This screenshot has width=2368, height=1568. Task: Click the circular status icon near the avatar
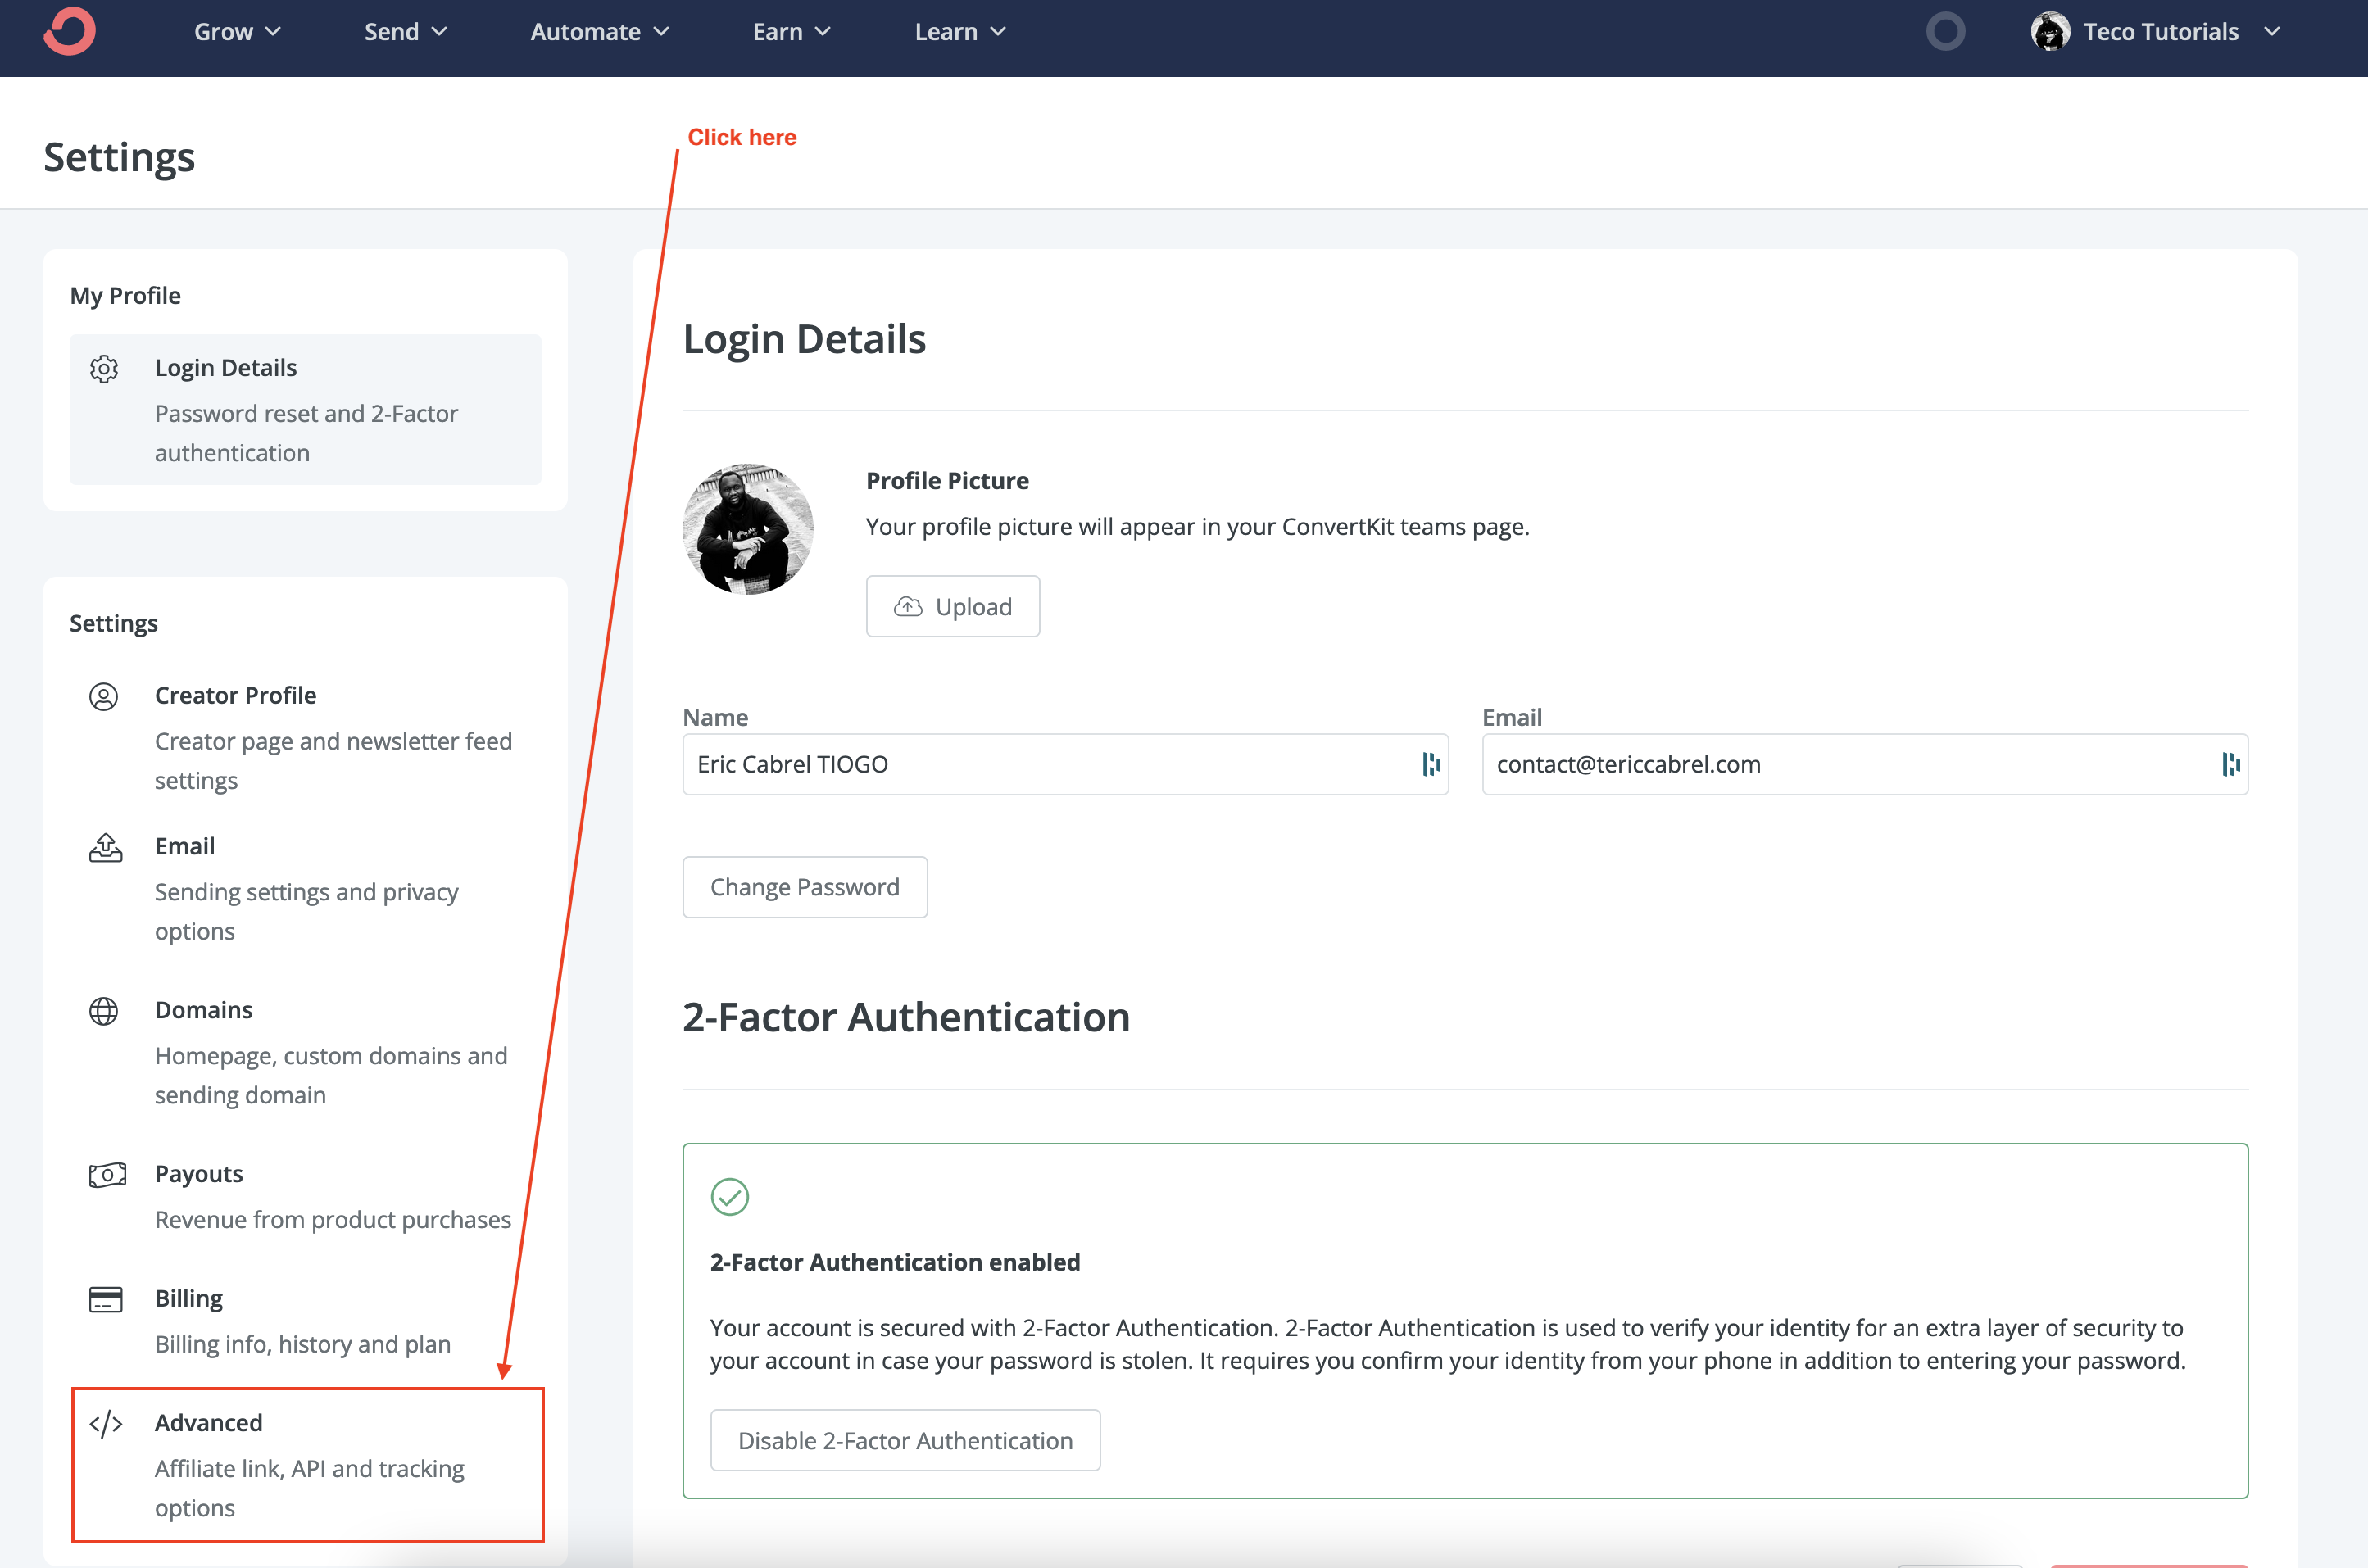1944,31
